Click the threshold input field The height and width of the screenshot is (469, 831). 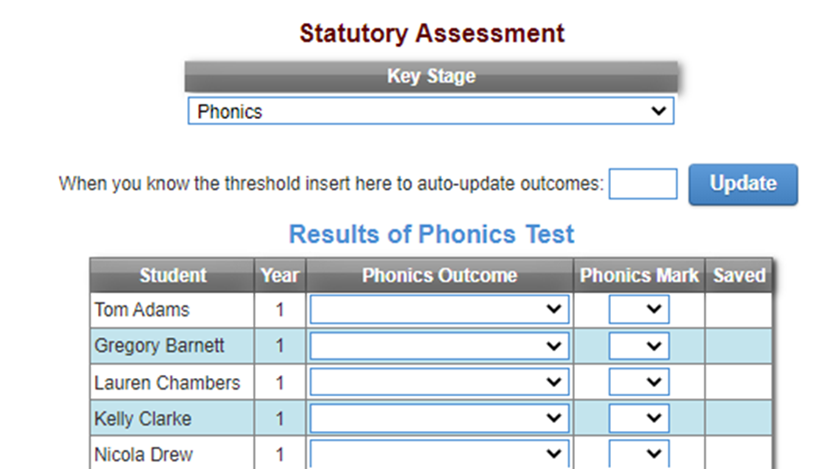click(x=643, y=184)
